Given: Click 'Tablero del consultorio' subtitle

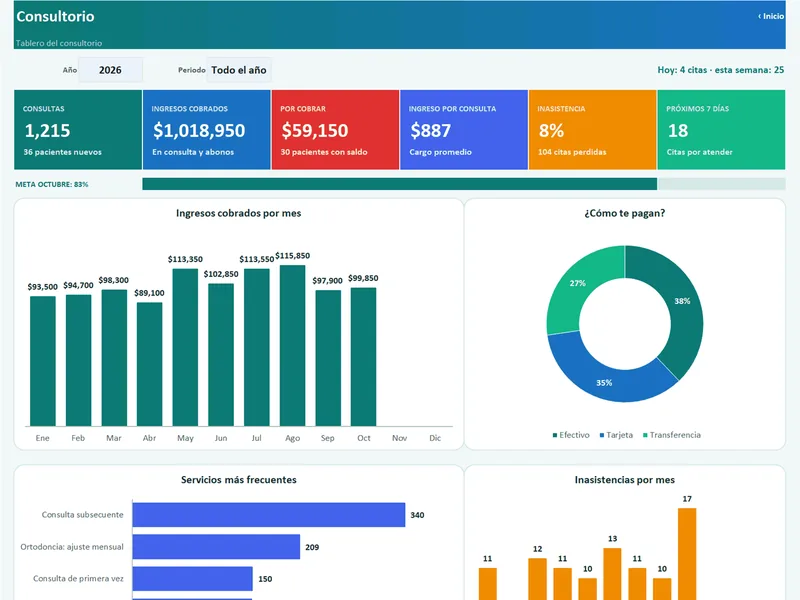Looking at the screenshot, I should pos(59,43).
